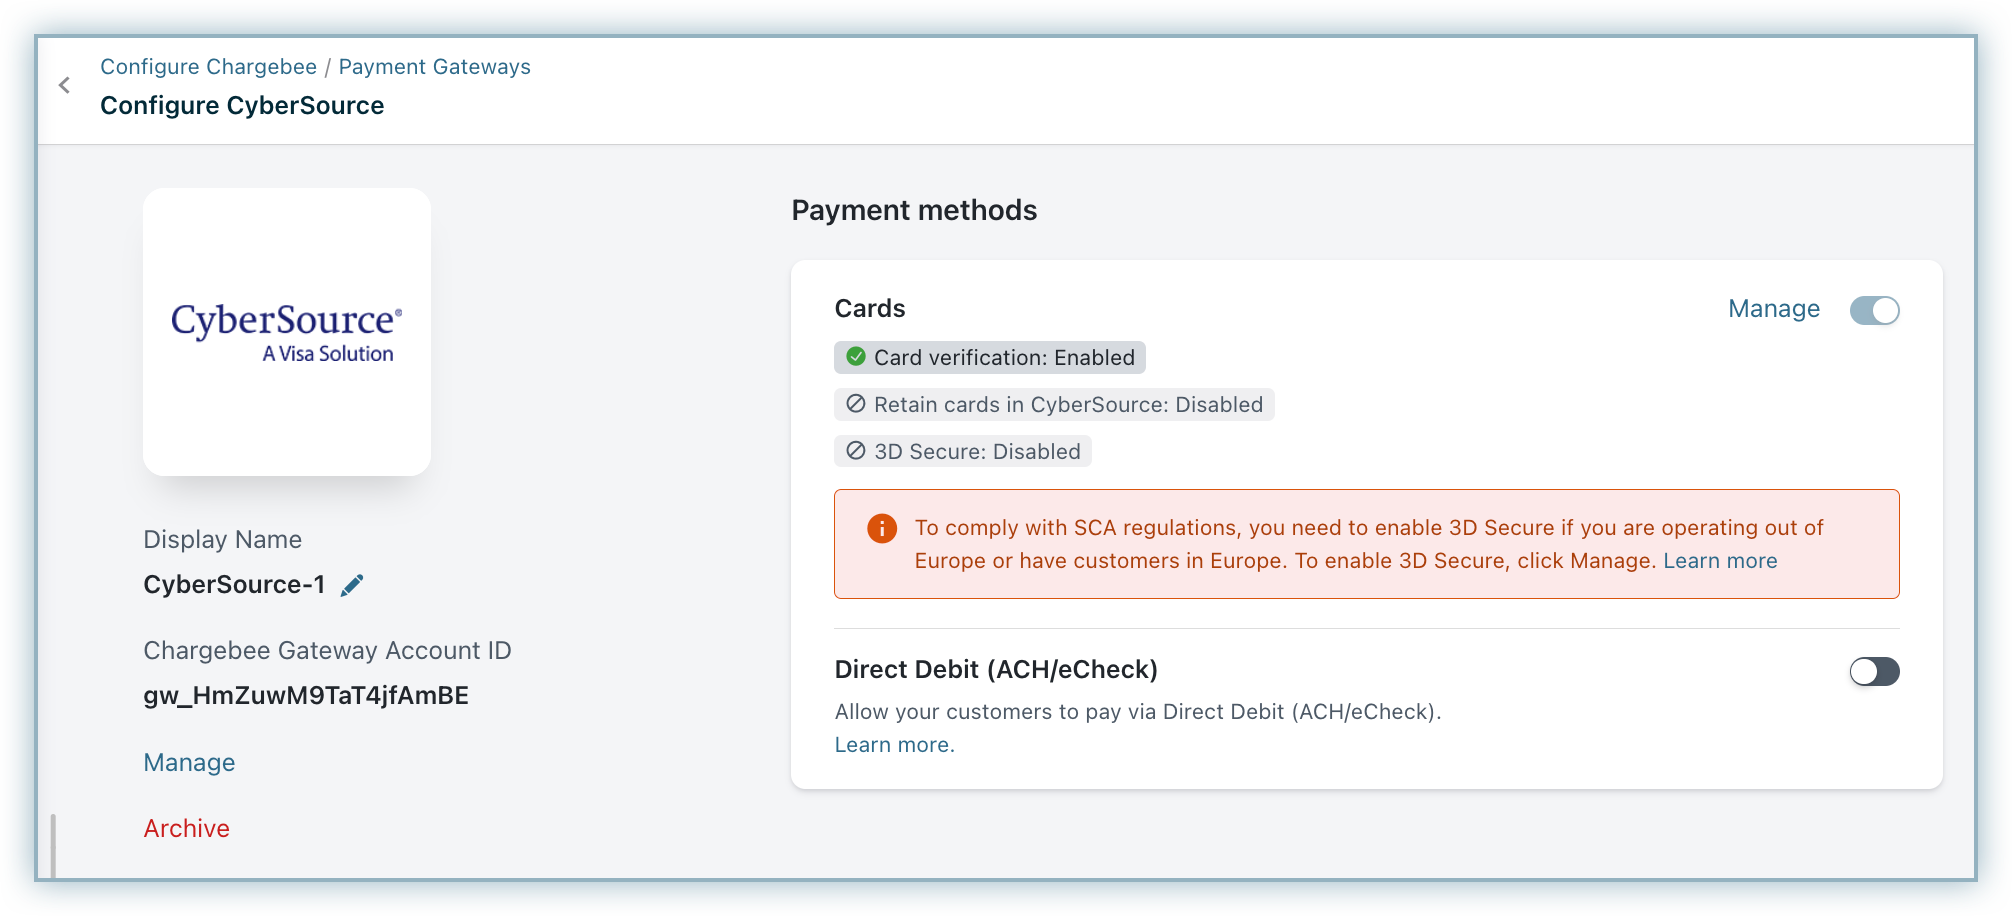Image resolution: width=2012 pixels, height=916 pixels.
Task: Open Learn more under Direct Debit
Action: [x=894, y=745]
